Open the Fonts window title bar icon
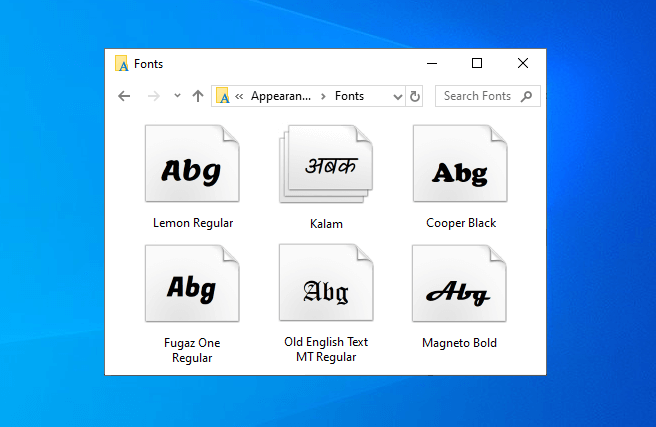 click(122, 64)
